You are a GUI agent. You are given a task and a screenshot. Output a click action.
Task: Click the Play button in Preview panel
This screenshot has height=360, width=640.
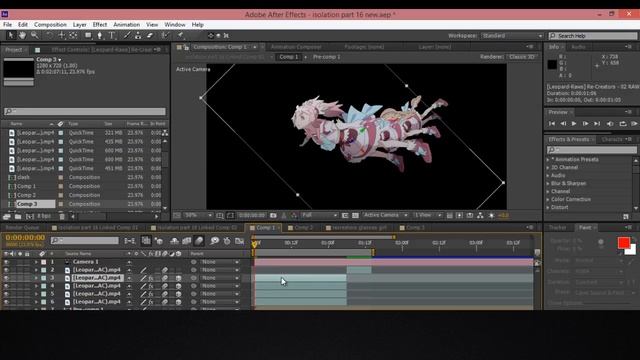[574, 124]
